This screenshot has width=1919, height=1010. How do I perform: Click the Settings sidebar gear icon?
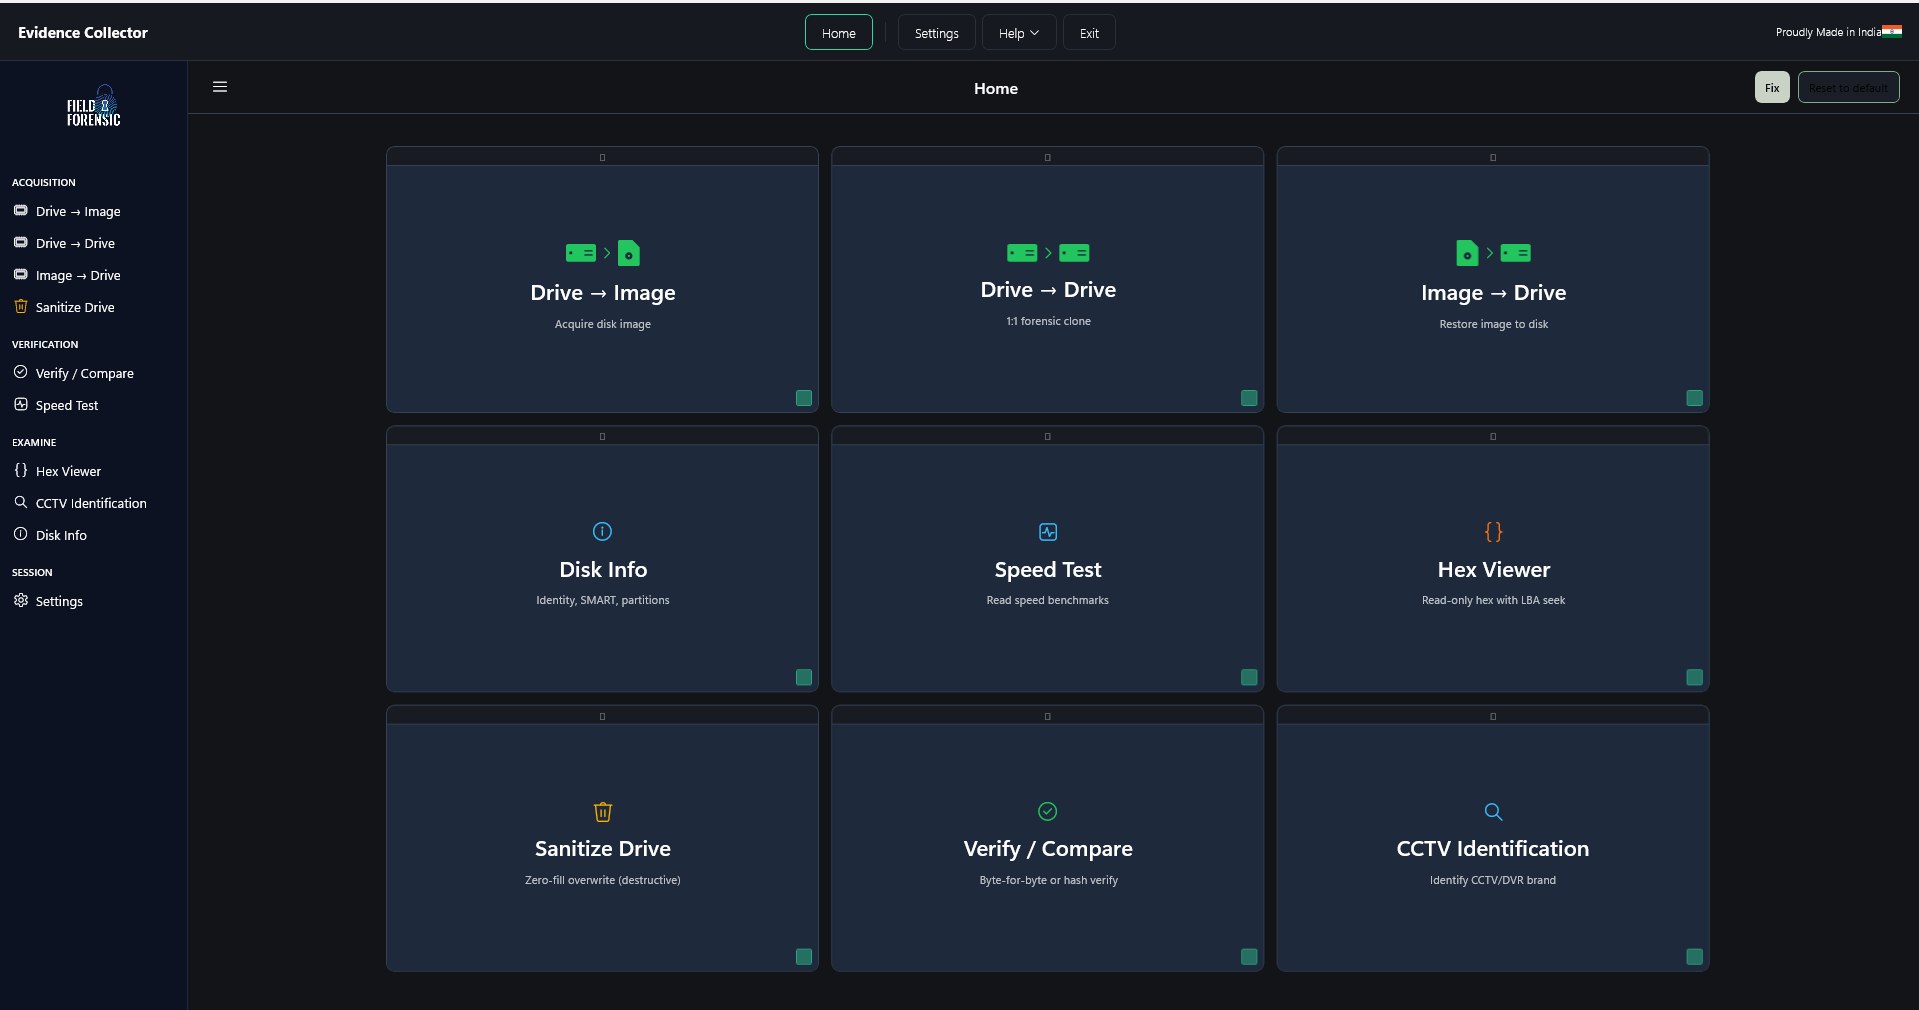click(x=21, y=600)
